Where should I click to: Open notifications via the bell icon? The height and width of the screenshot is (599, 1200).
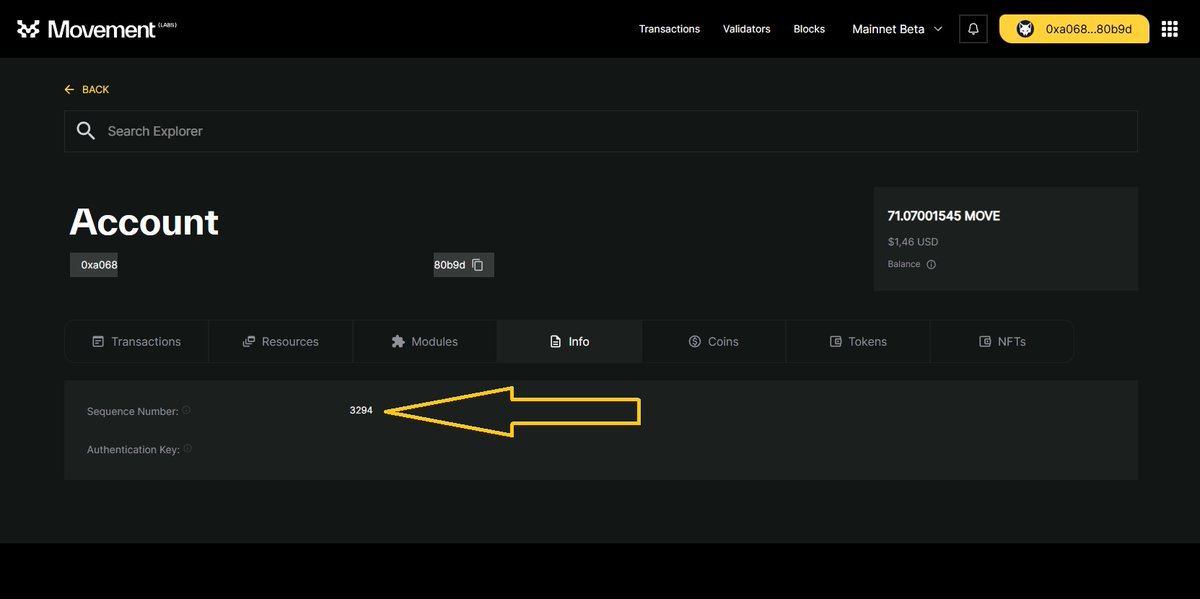[x=972, y=28]
